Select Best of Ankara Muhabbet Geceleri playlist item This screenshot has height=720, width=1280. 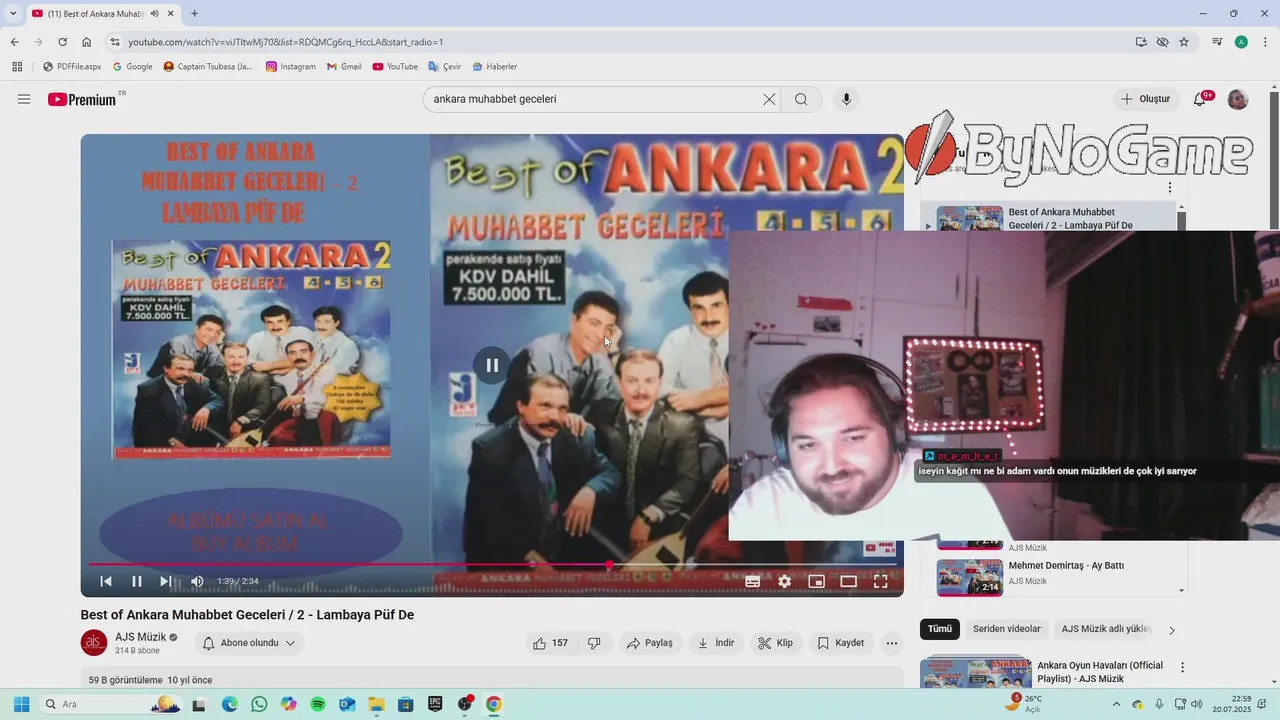(1048, 218)
